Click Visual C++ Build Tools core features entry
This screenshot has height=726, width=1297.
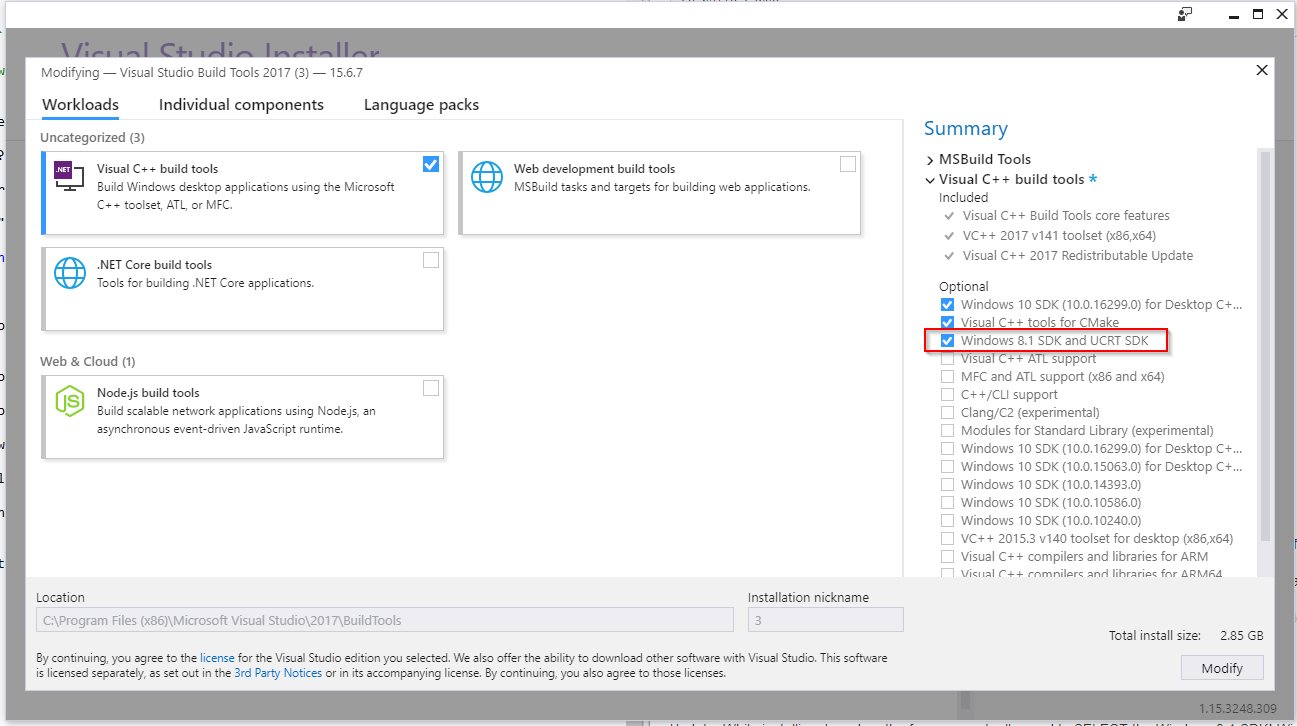[x=1066, y=215]
